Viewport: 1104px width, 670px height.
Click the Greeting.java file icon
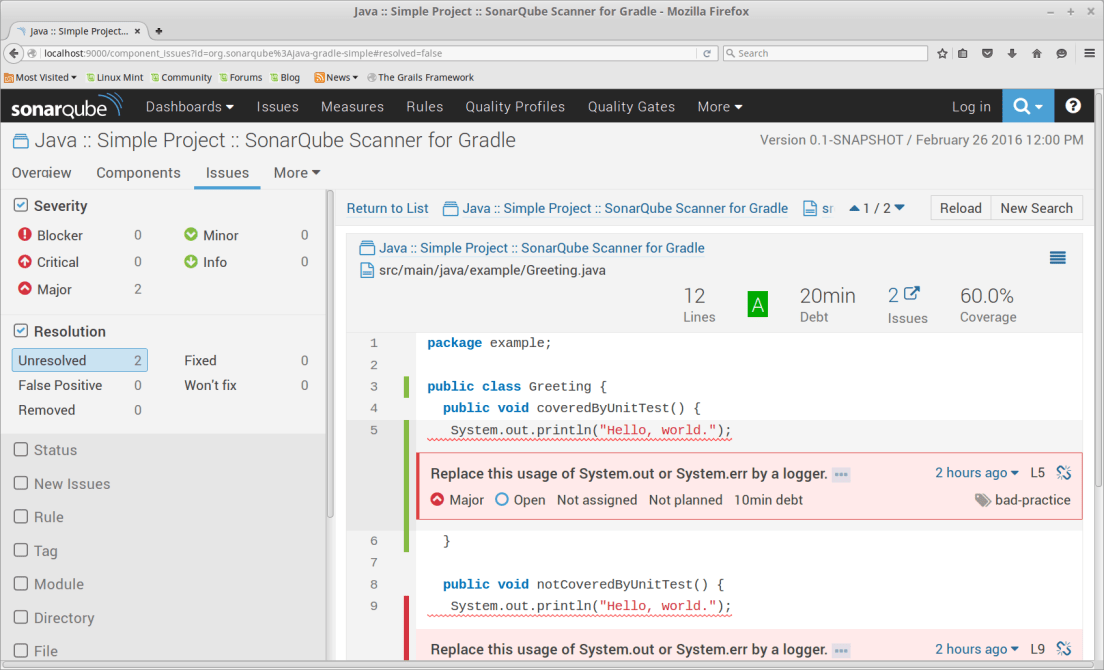367,269
